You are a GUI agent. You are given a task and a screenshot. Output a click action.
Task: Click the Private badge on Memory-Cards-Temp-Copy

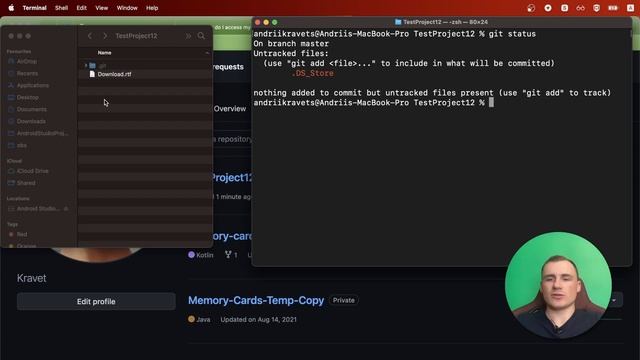[344, 300]
